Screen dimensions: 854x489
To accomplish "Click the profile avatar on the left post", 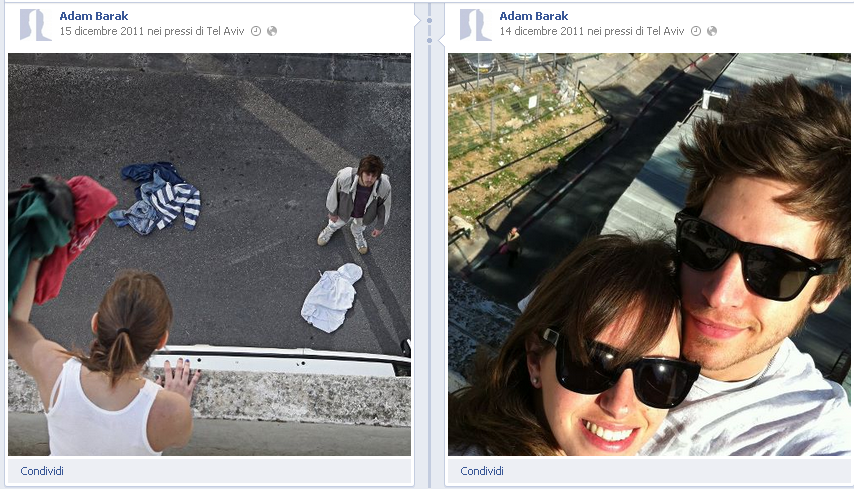I will (x=35, y=25).
